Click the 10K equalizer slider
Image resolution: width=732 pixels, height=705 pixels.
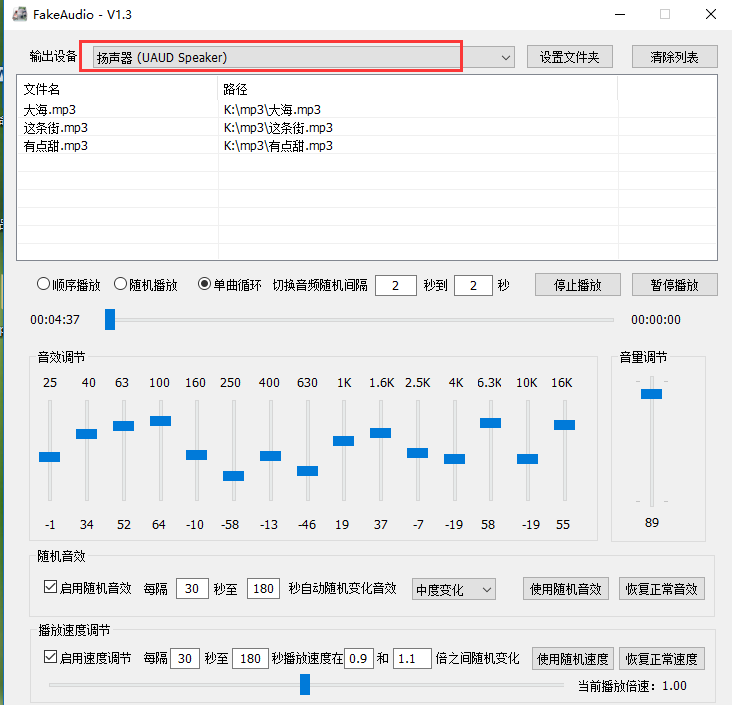tap(528, 459)
